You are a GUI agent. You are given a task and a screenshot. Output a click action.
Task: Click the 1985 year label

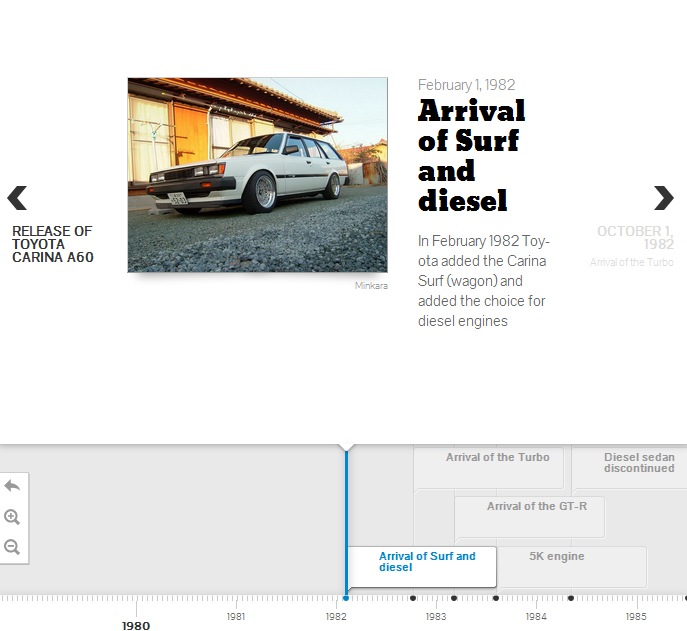pos(636,617)
